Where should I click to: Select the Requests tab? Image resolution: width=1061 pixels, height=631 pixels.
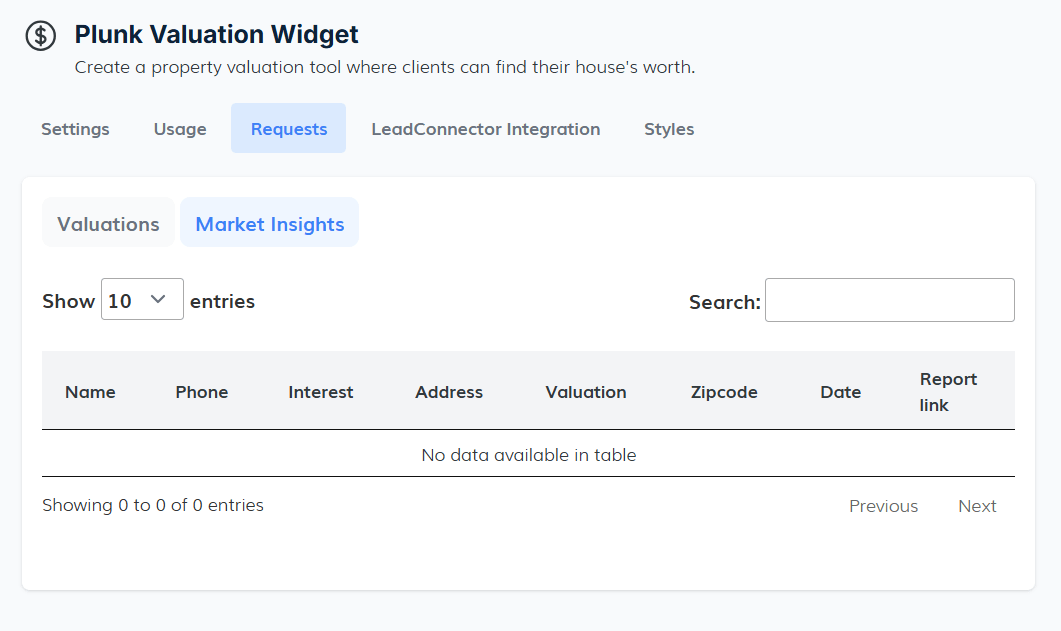[289, 129]
